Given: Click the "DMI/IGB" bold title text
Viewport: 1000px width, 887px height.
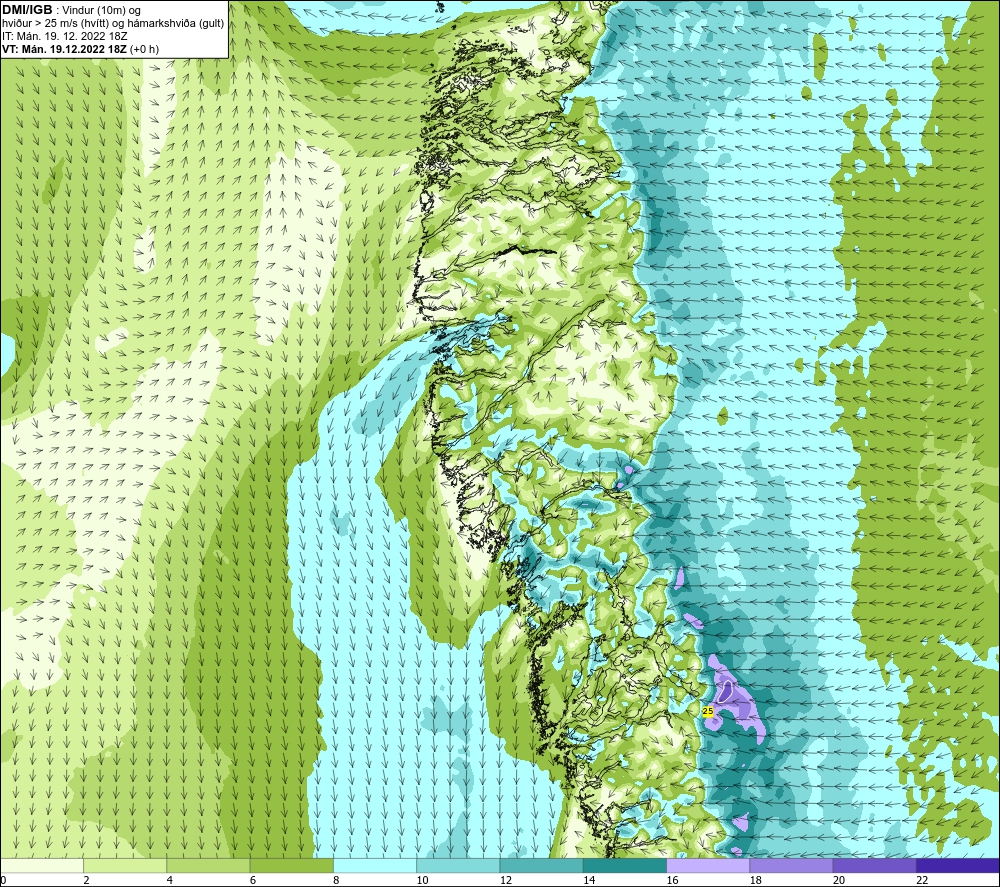Looking at the screenshot, I should (27, 10).
